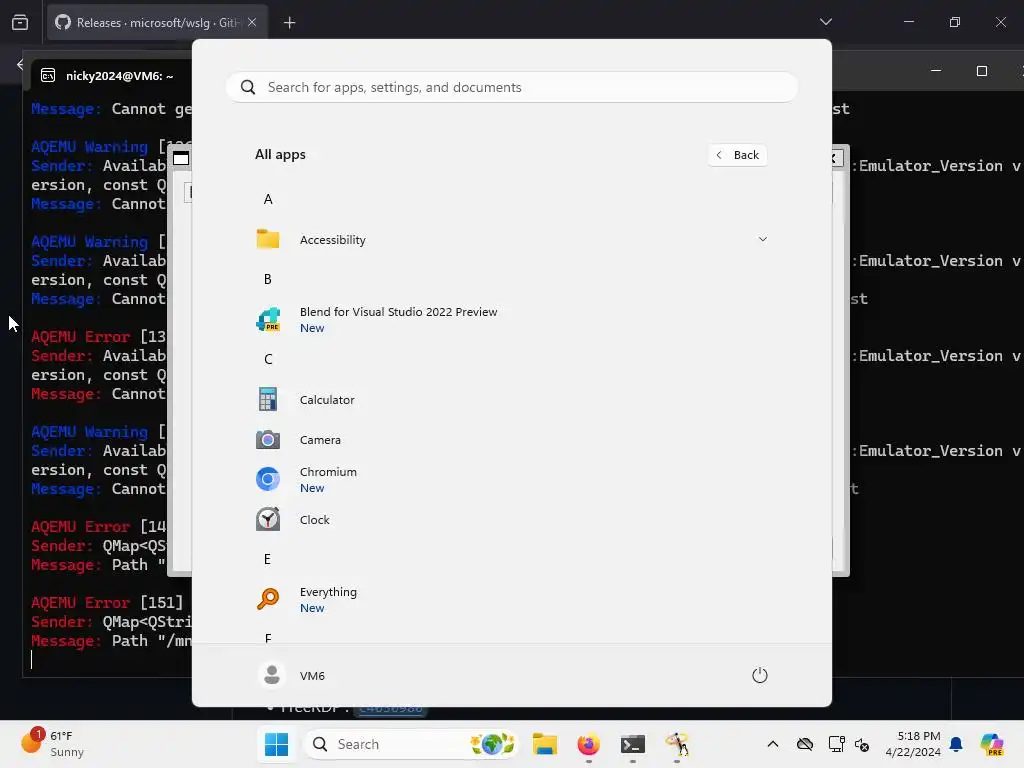1024x768 pixels.
Task: Click the cloud sync tray icon
Action: click(805, 744)
